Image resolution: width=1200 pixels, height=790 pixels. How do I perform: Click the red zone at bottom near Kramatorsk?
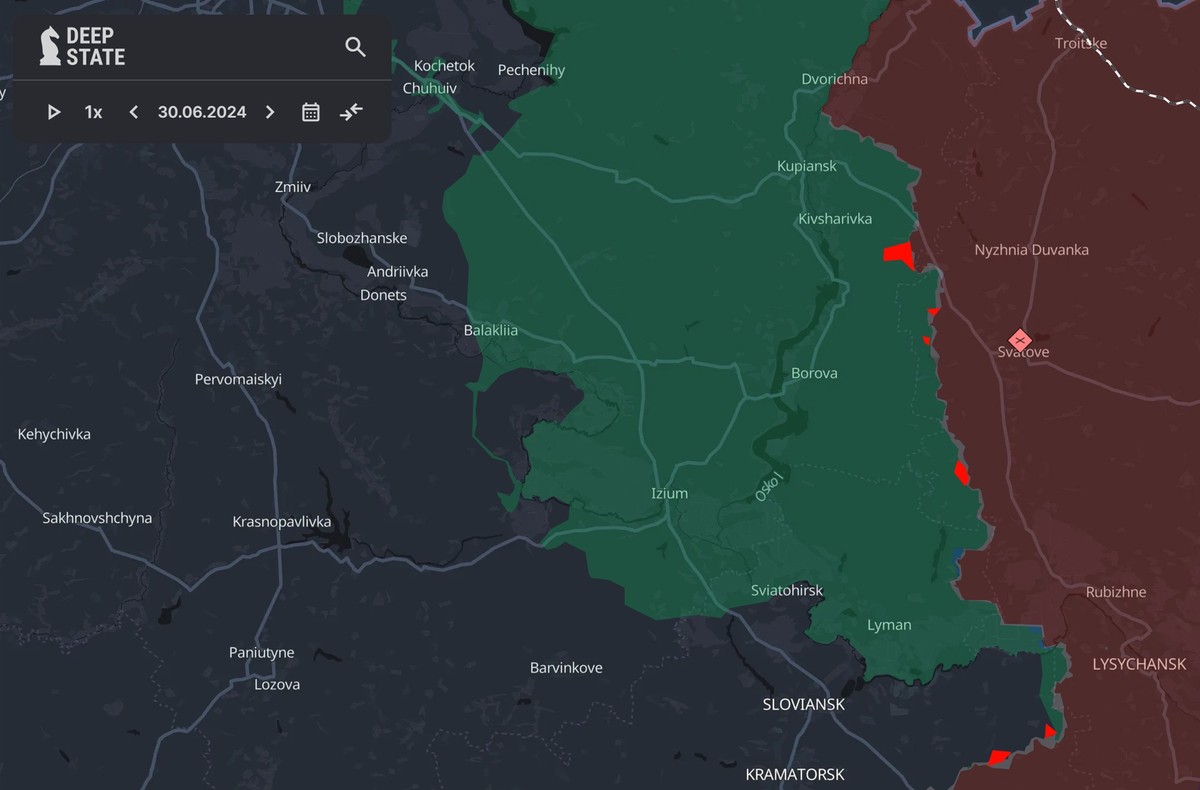(x=998, y=757)
